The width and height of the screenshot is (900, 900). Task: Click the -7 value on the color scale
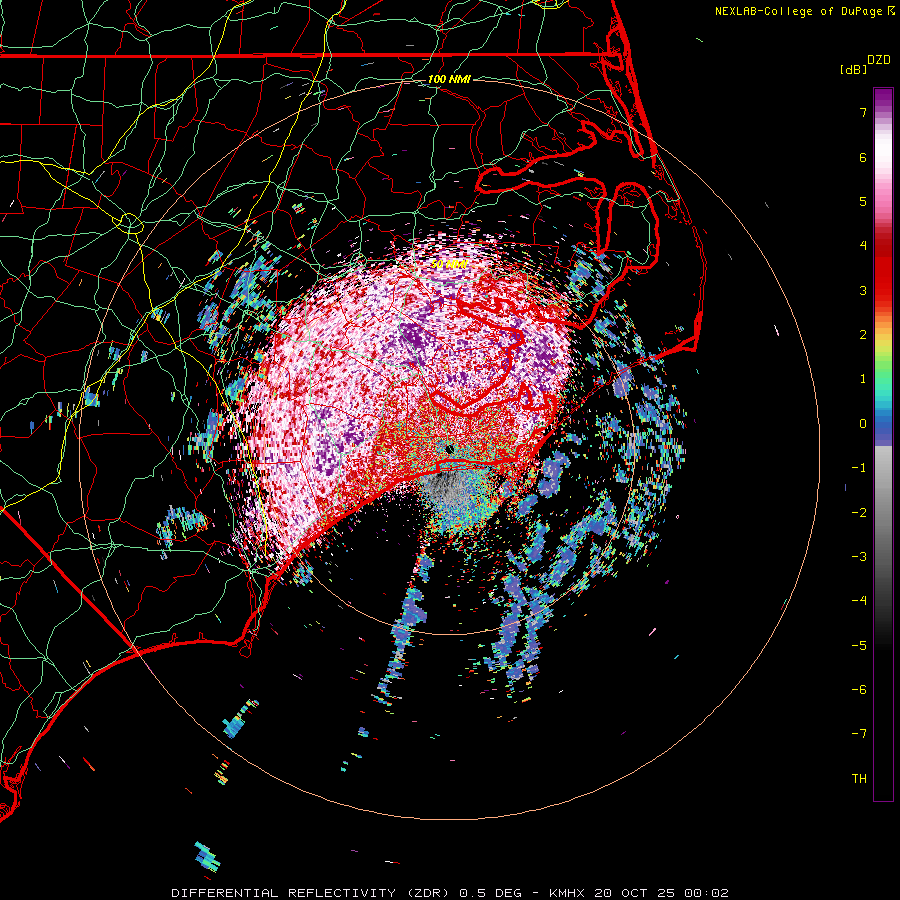coord(859,734)
